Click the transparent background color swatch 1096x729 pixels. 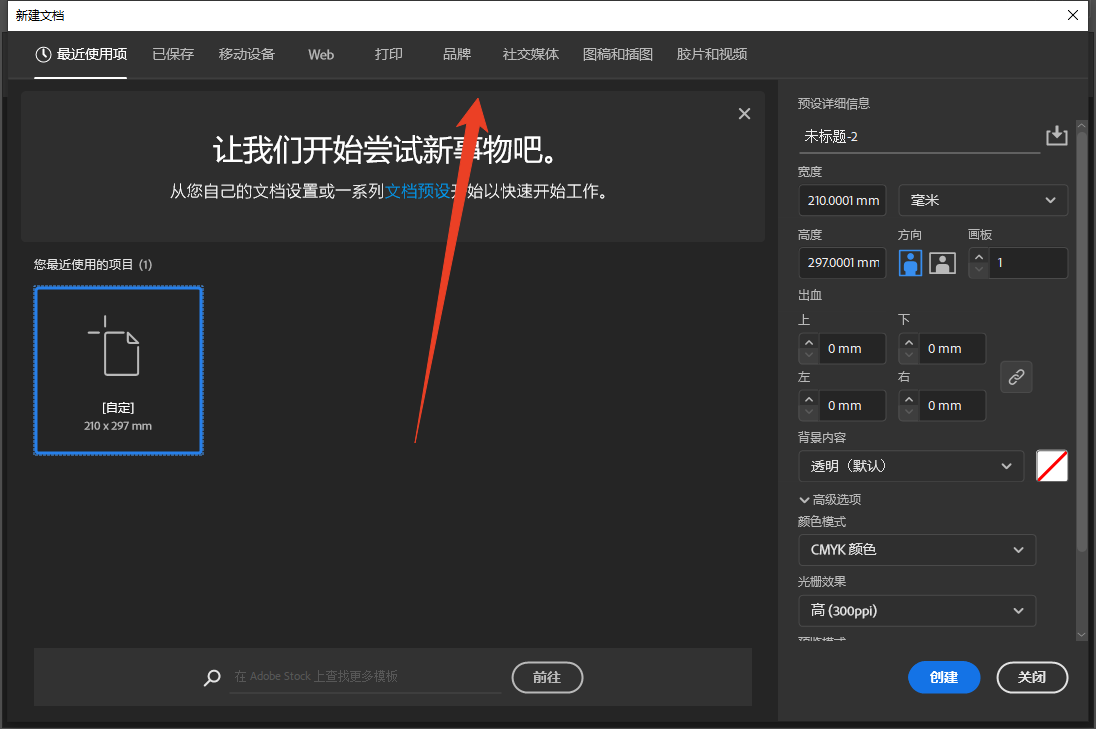(x=1051, y=466)
